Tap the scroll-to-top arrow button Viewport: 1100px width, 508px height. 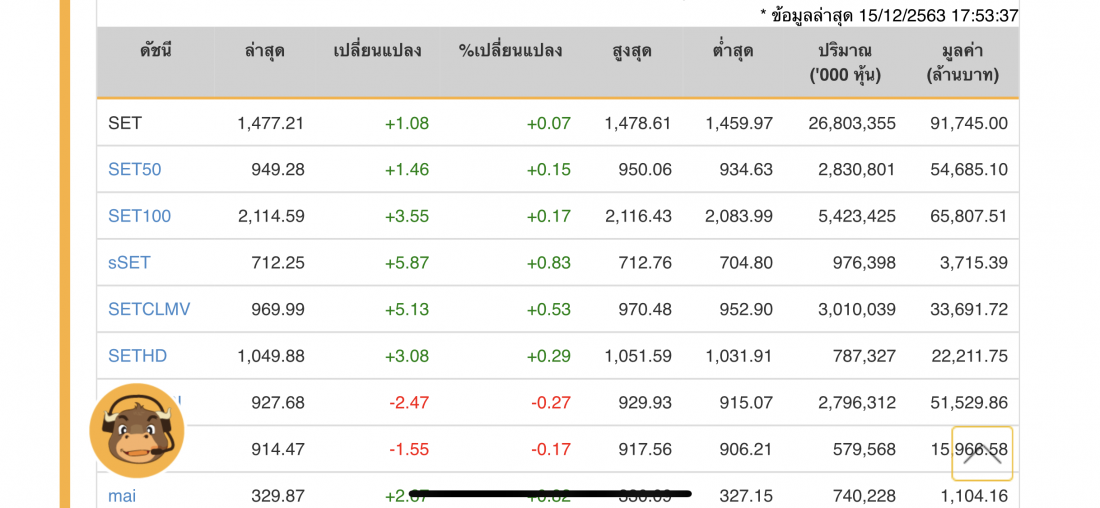[982, 453]
